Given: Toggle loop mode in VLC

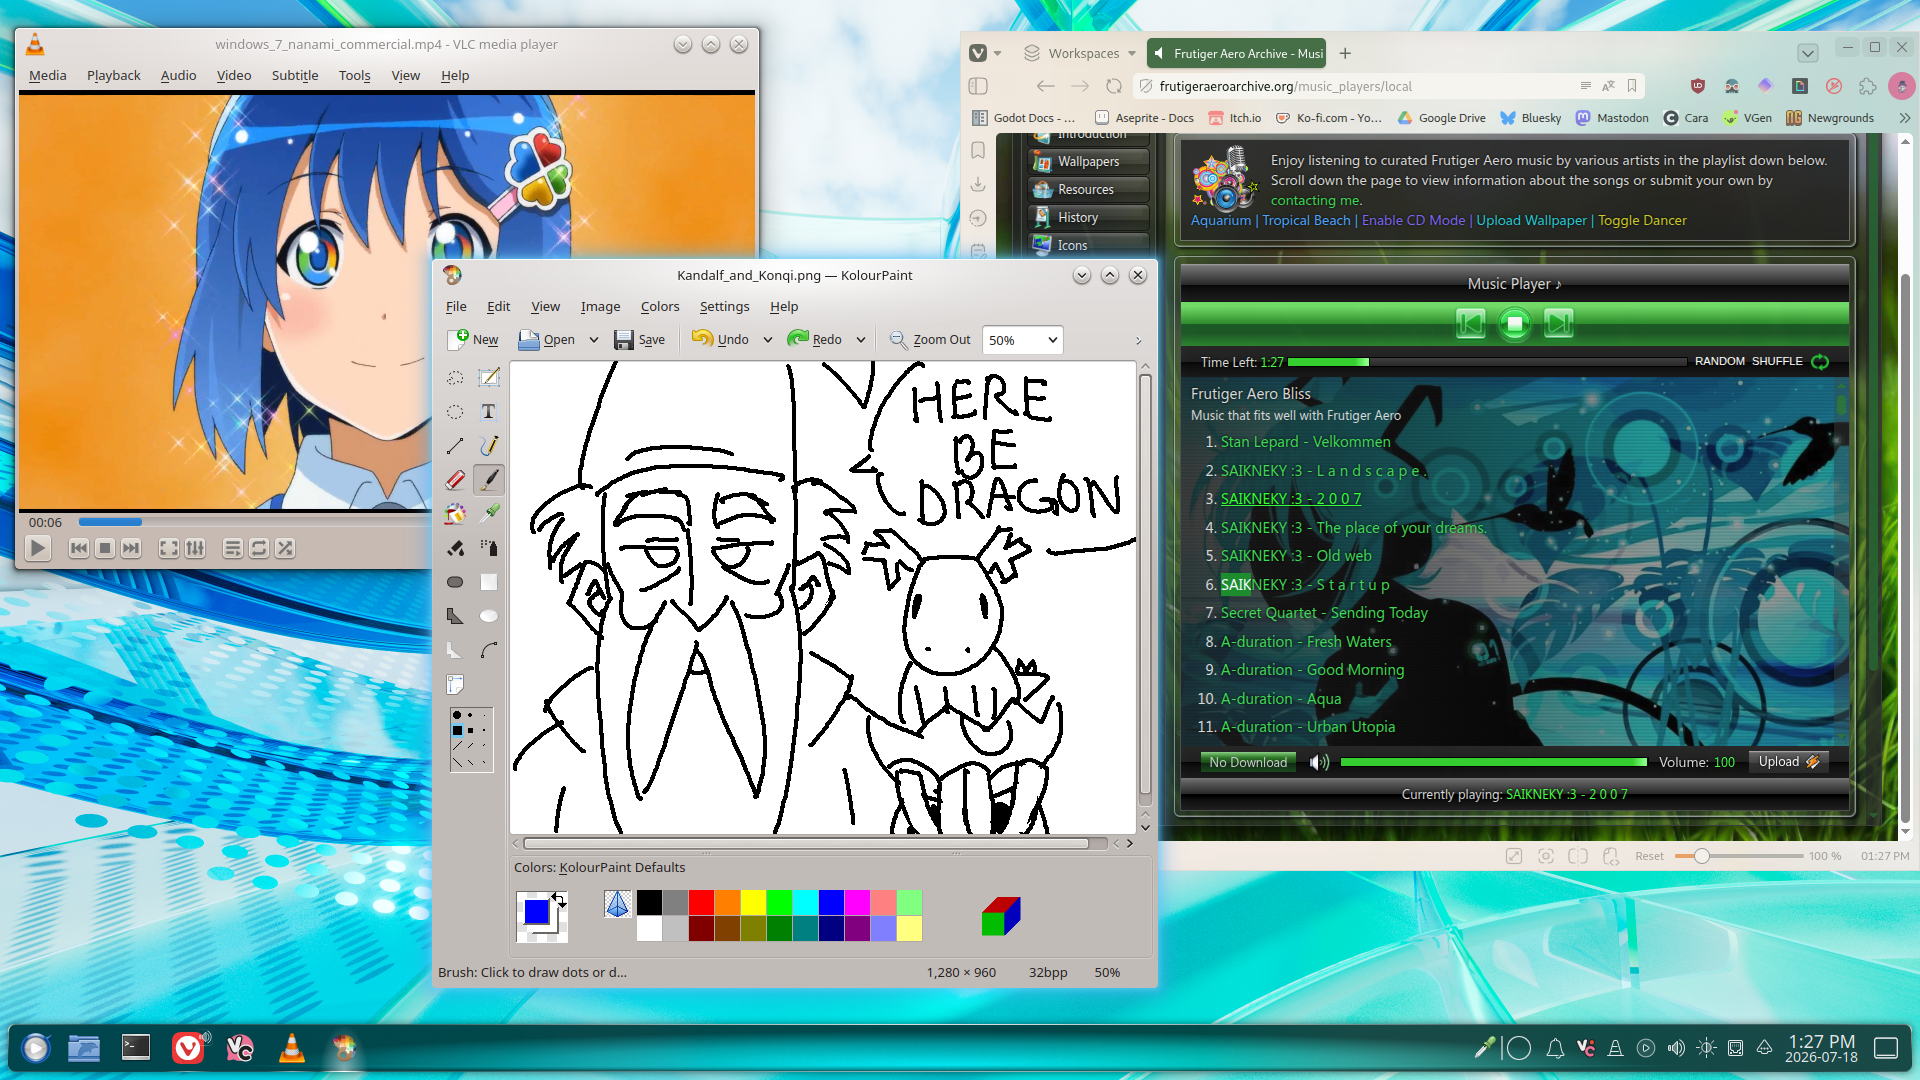Looking at the screenshot, I should coord(259,548).
